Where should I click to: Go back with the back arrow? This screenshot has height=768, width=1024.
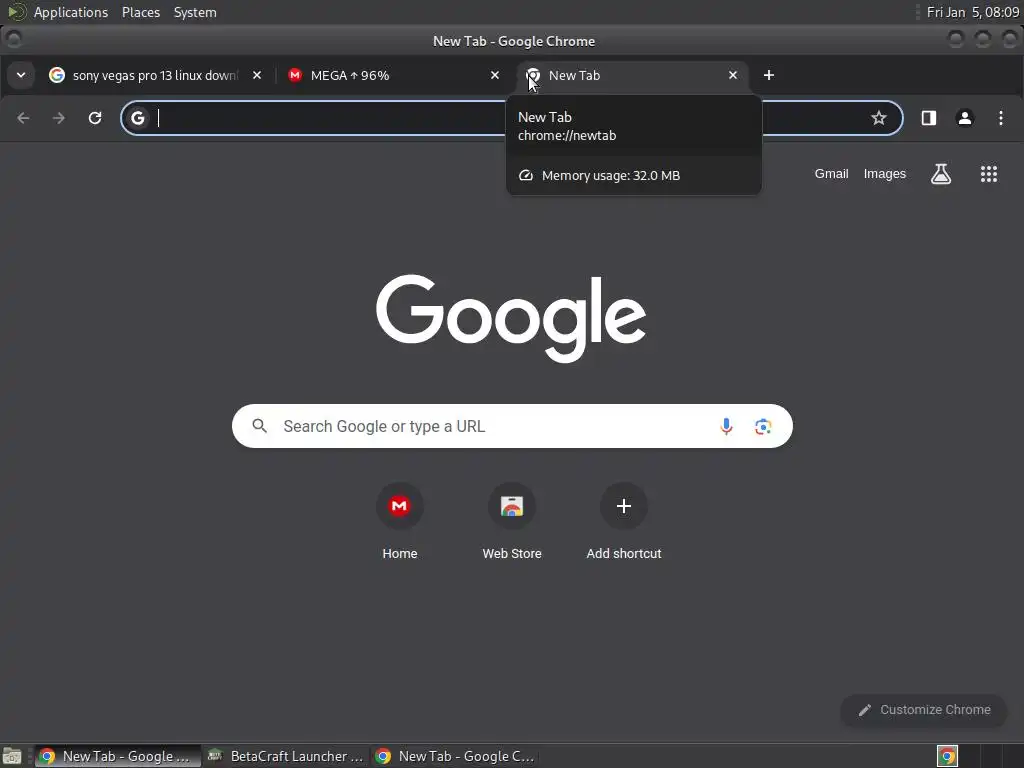pyautogui.click(x=24, y=118)
